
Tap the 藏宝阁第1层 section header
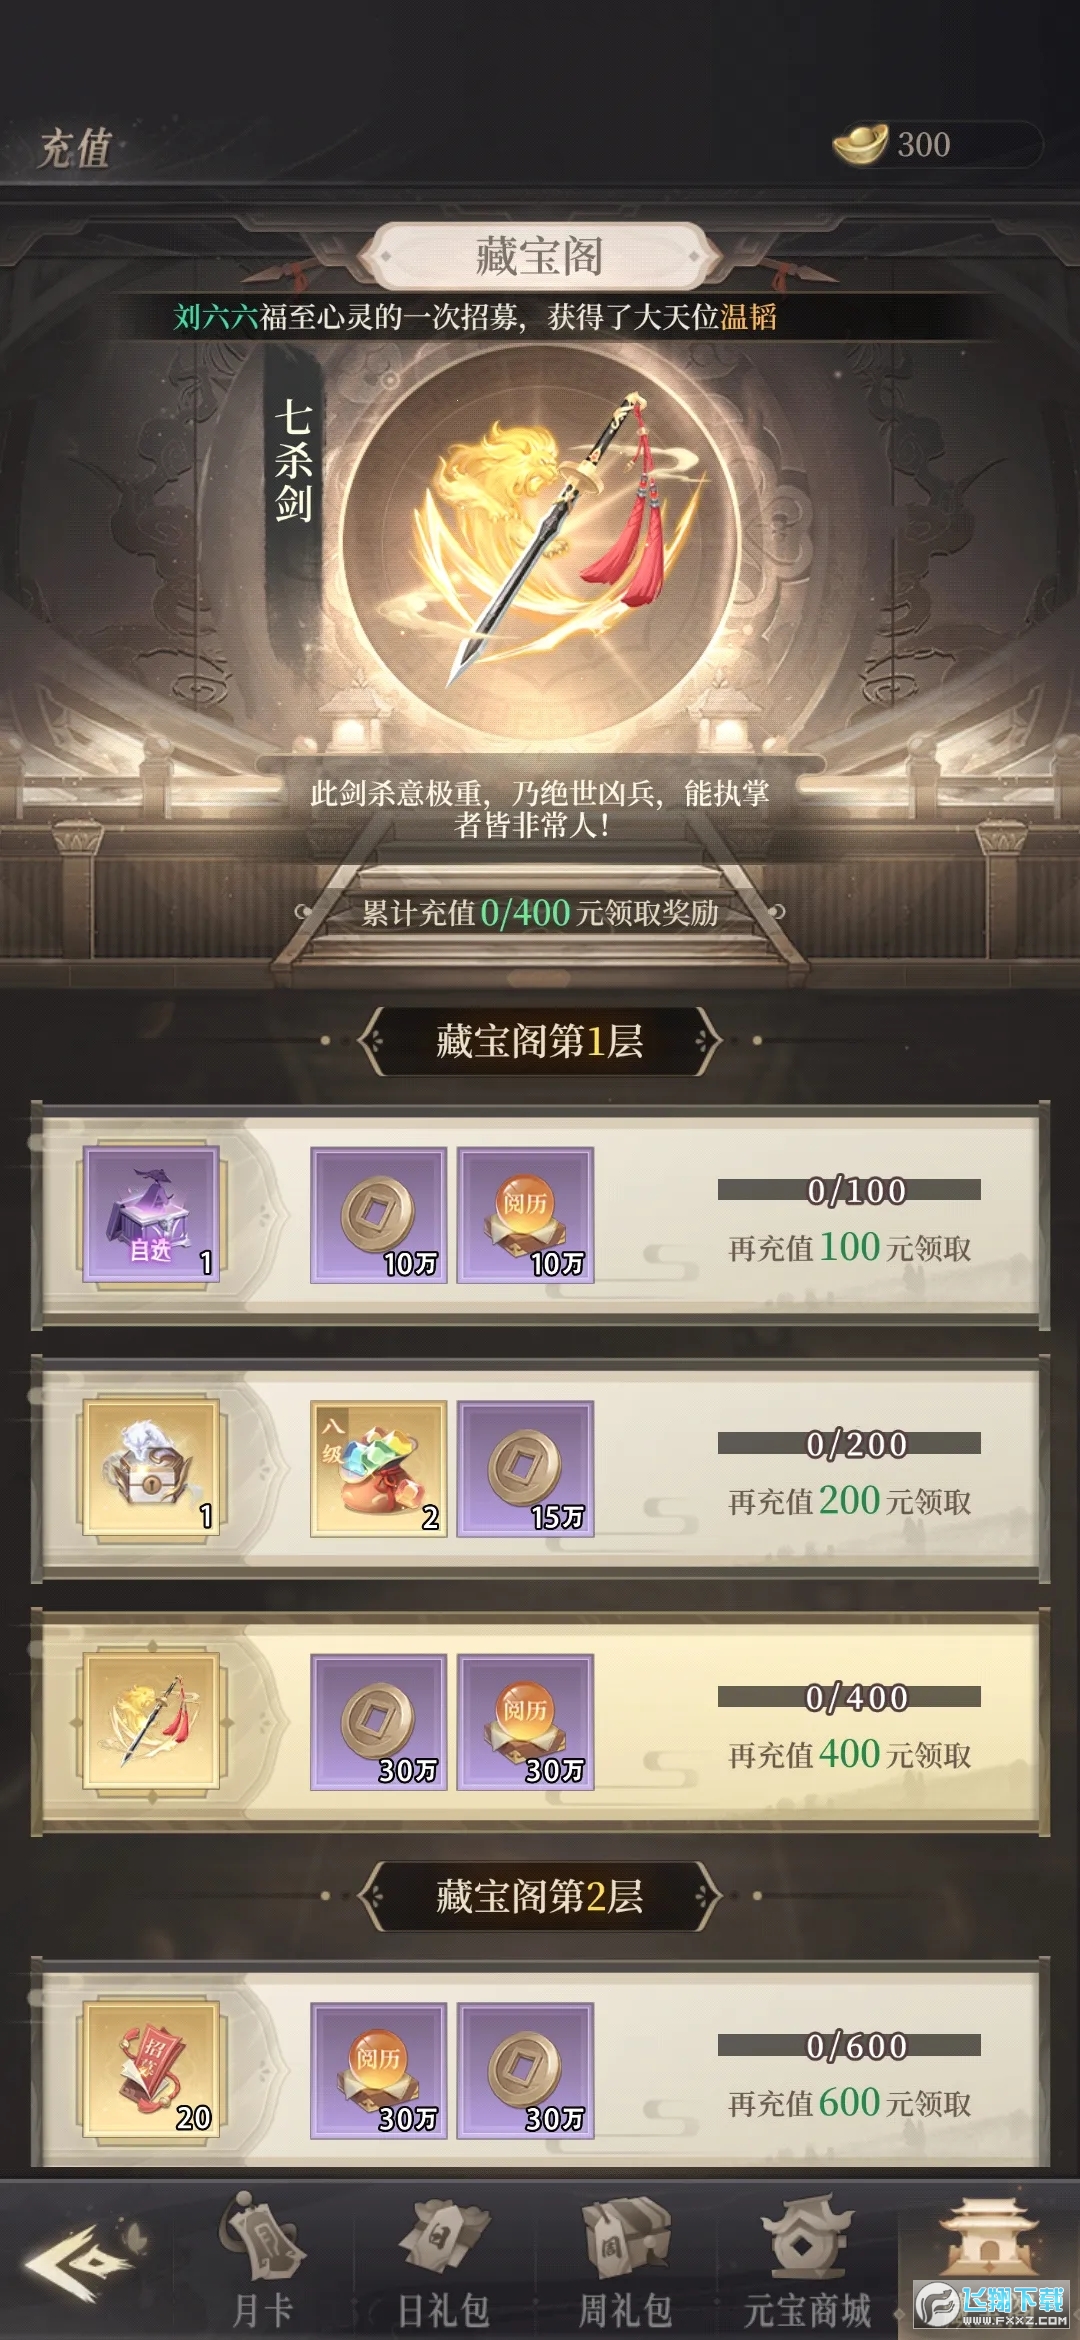point(540,1041)
